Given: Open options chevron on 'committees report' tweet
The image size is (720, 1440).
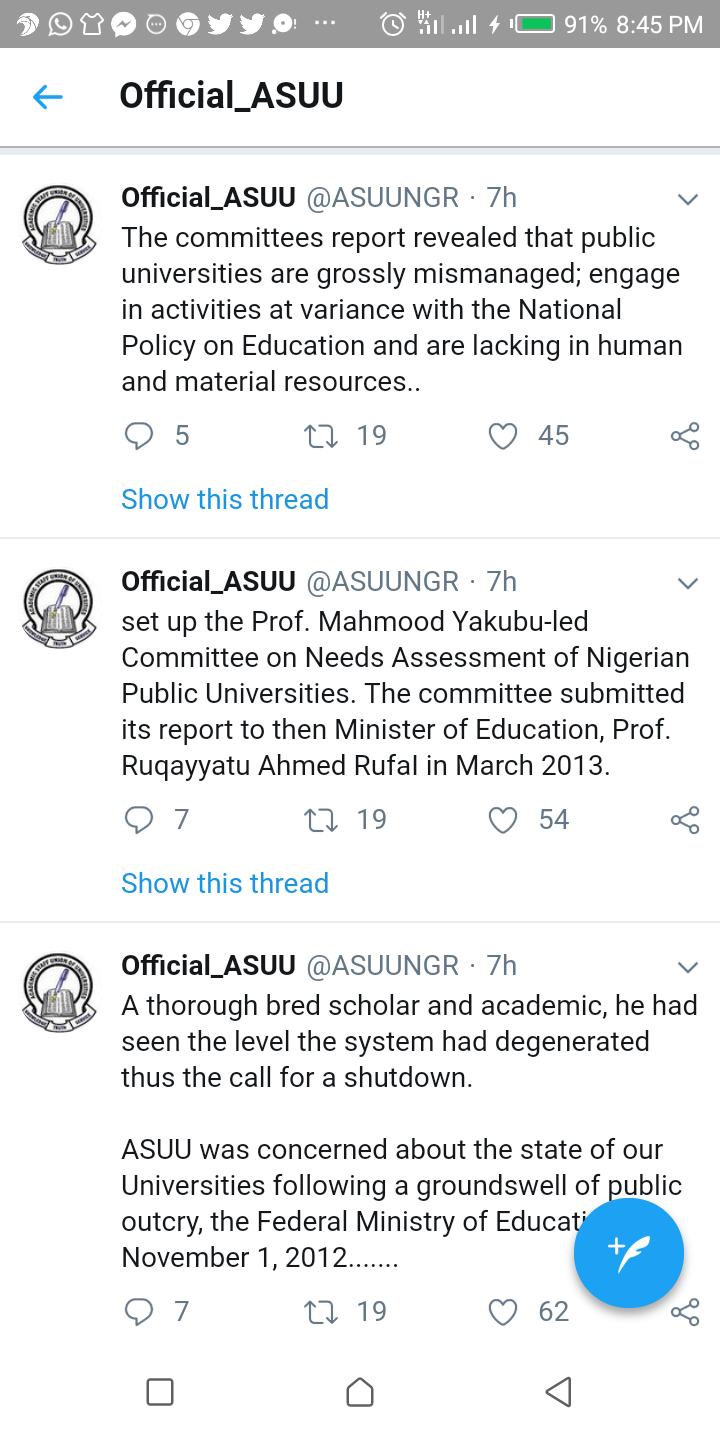Looking at the screenshot, I should click(687, 199).
